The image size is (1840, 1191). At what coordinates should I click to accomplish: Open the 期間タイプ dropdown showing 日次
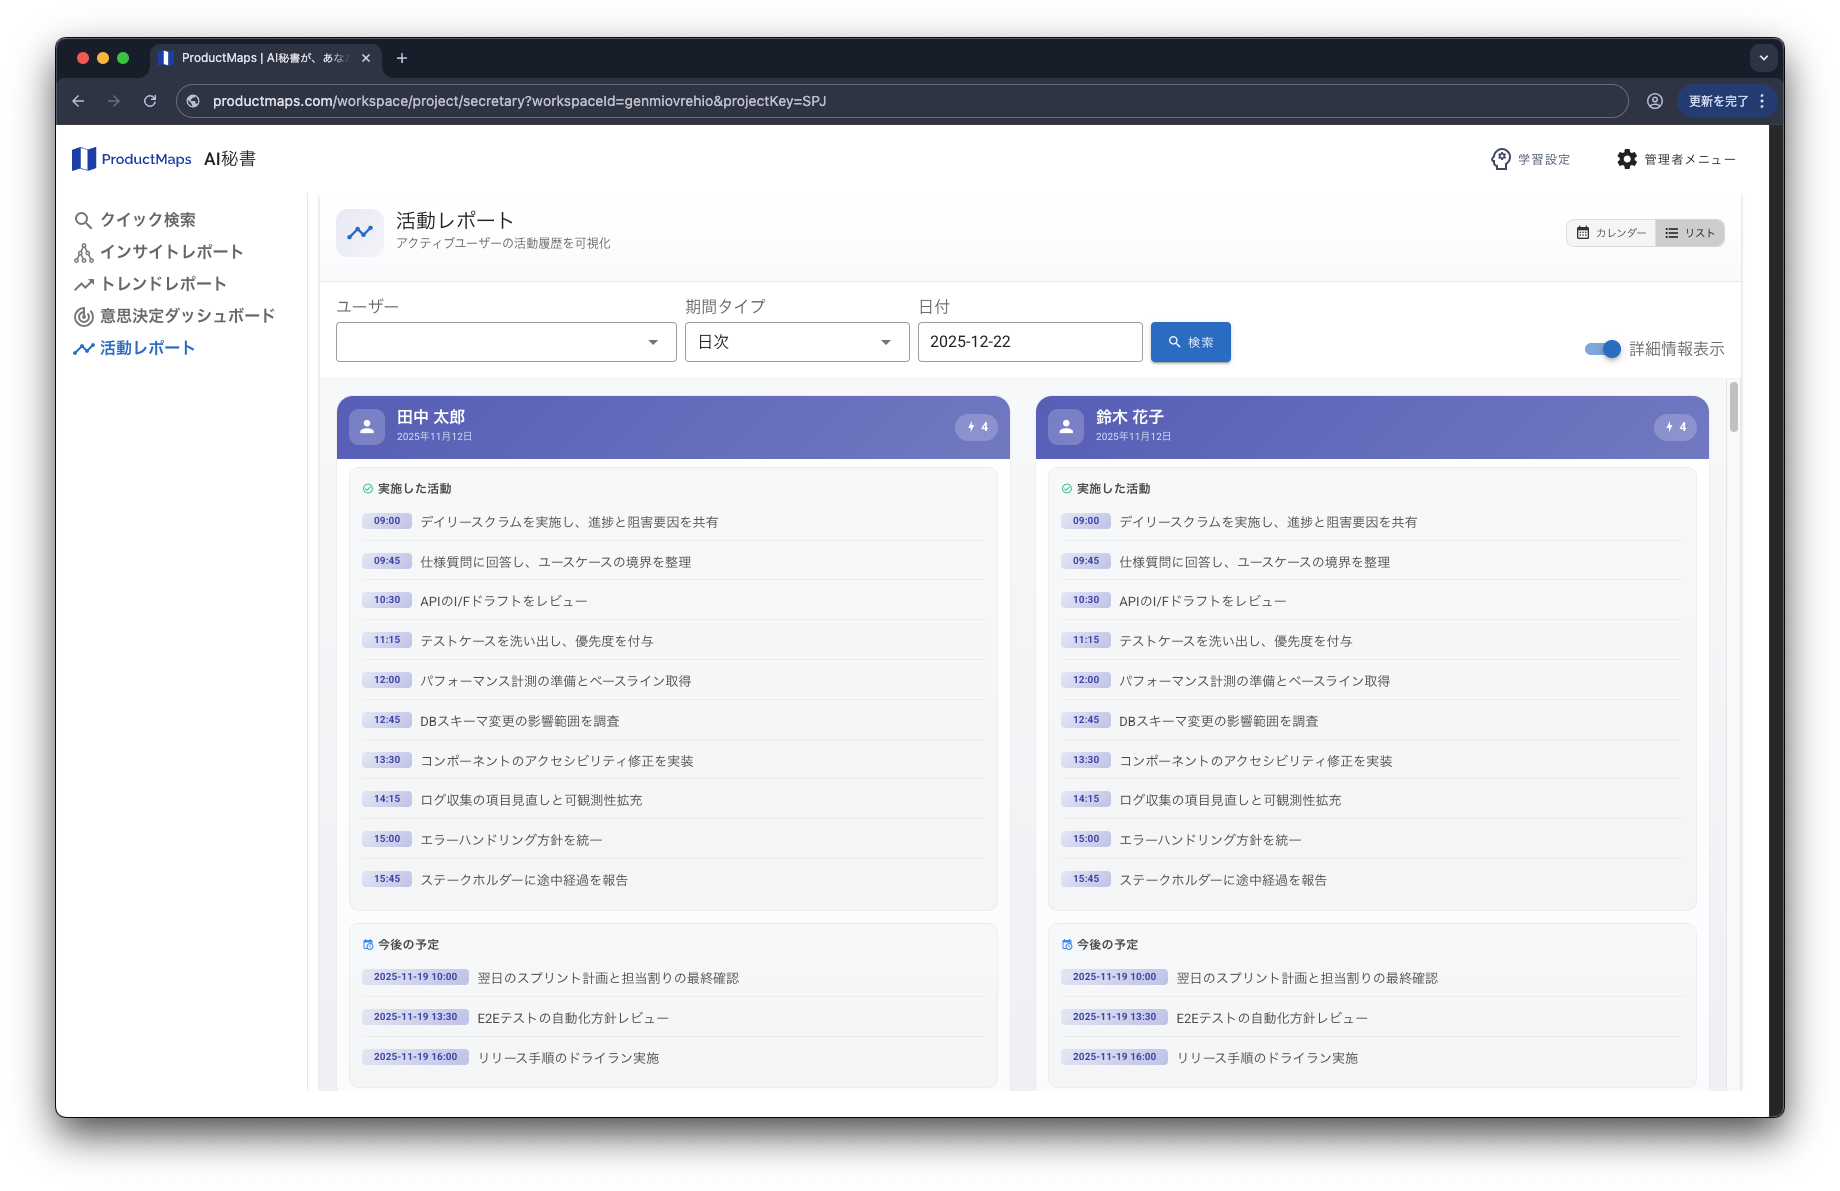(x=797, y=341)
